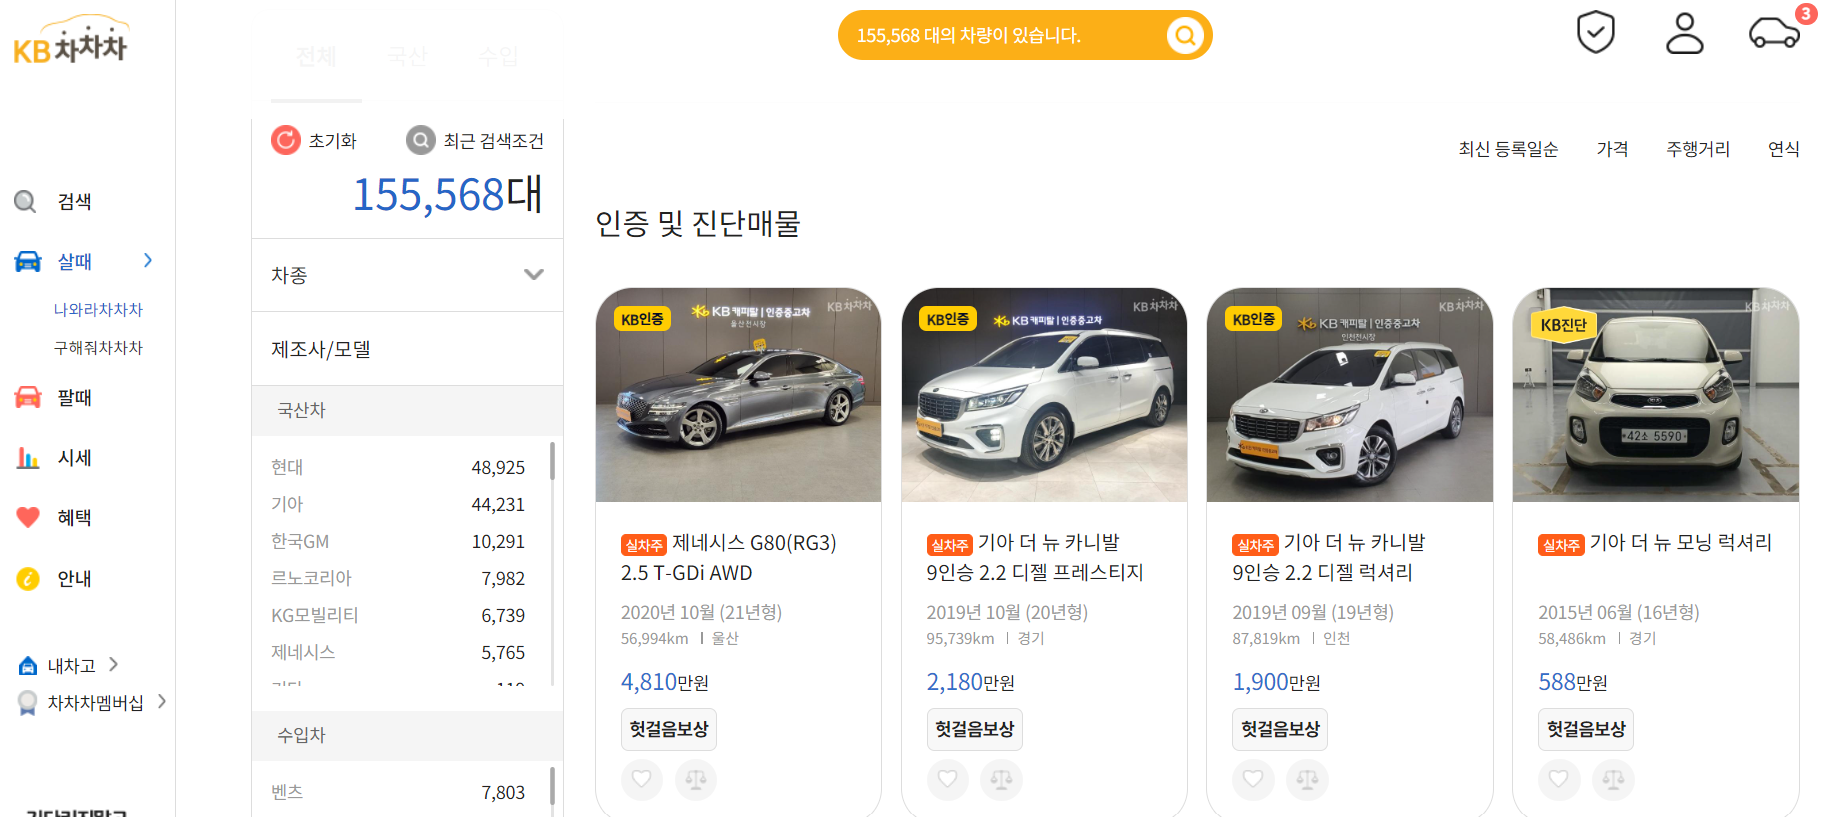Open the recently viewed cars icon
The image size is (1845, 817).
pyautogui.click(x=1774, y=33)
